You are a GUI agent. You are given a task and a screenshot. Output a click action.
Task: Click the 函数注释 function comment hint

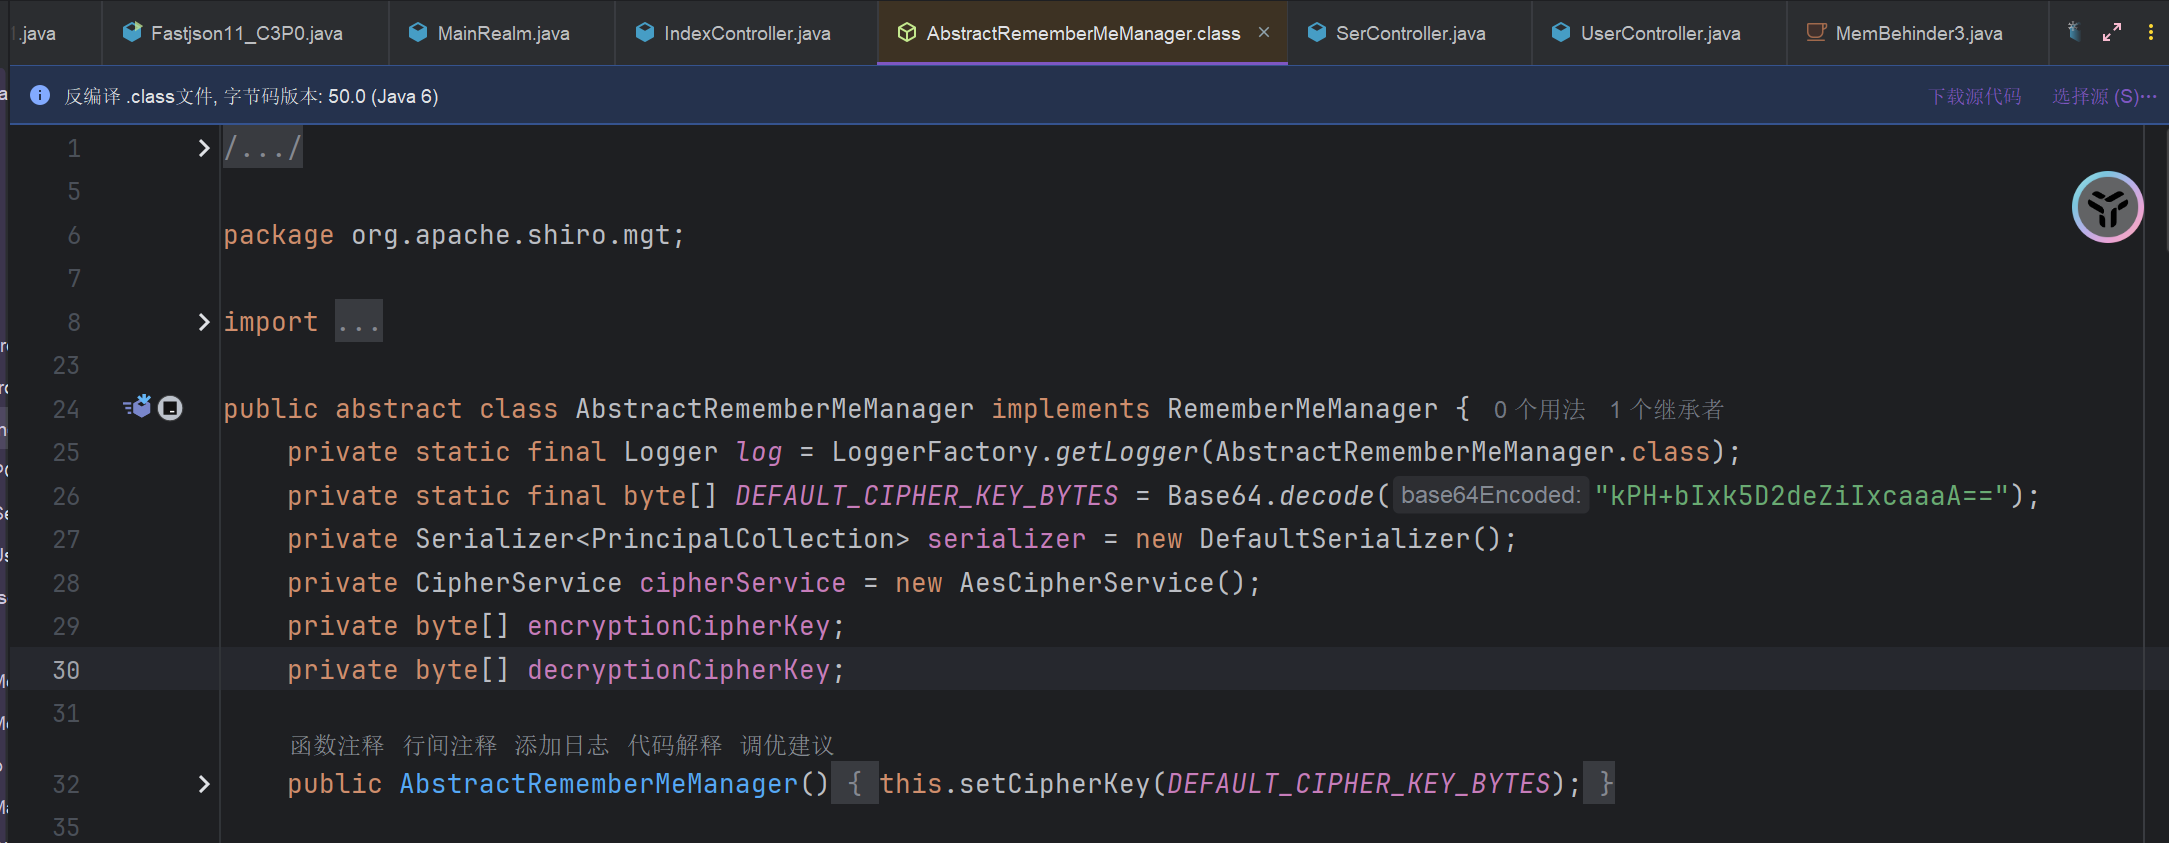point(337,746)
